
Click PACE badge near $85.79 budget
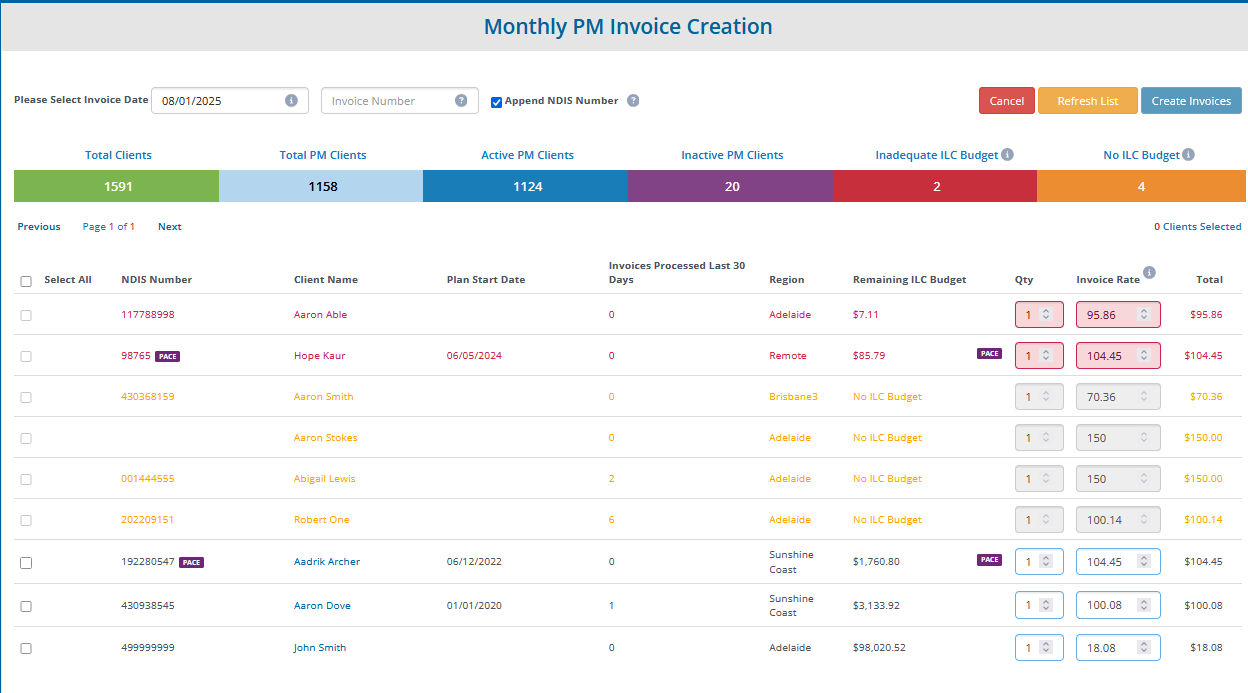[989, 353]
